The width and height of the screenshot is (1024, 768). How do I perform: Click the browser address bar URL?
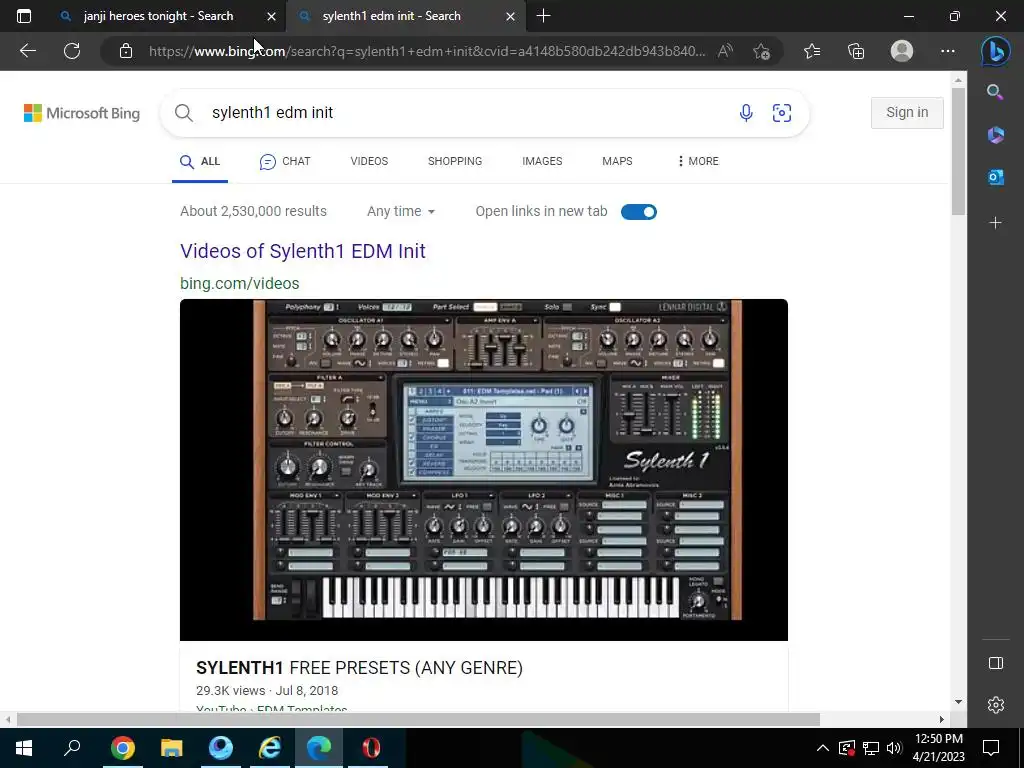click(427, 51)
